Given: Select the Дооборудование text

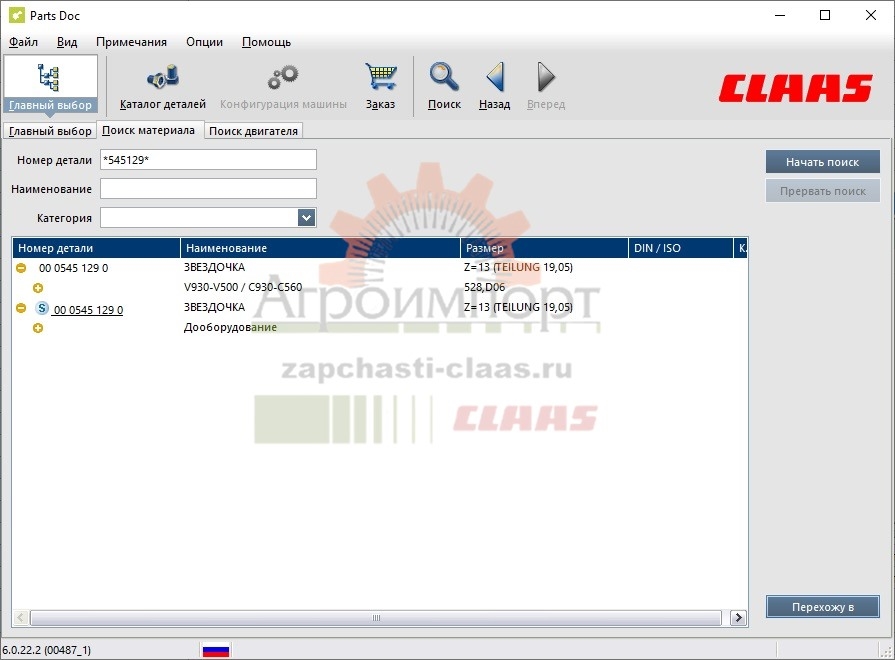Looking at the screenshot, I should tap(230, 327).
